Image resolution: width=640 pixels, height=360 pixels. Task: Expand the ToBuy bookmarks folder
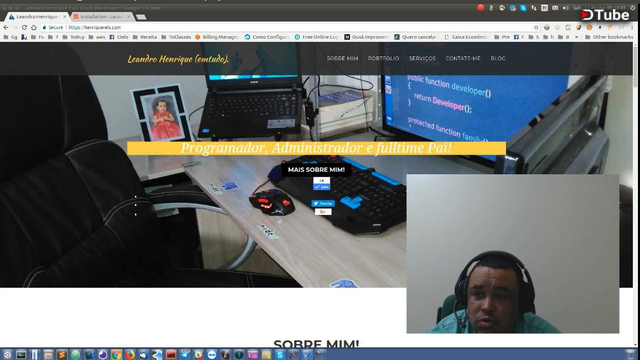click(x=73, y=37)
